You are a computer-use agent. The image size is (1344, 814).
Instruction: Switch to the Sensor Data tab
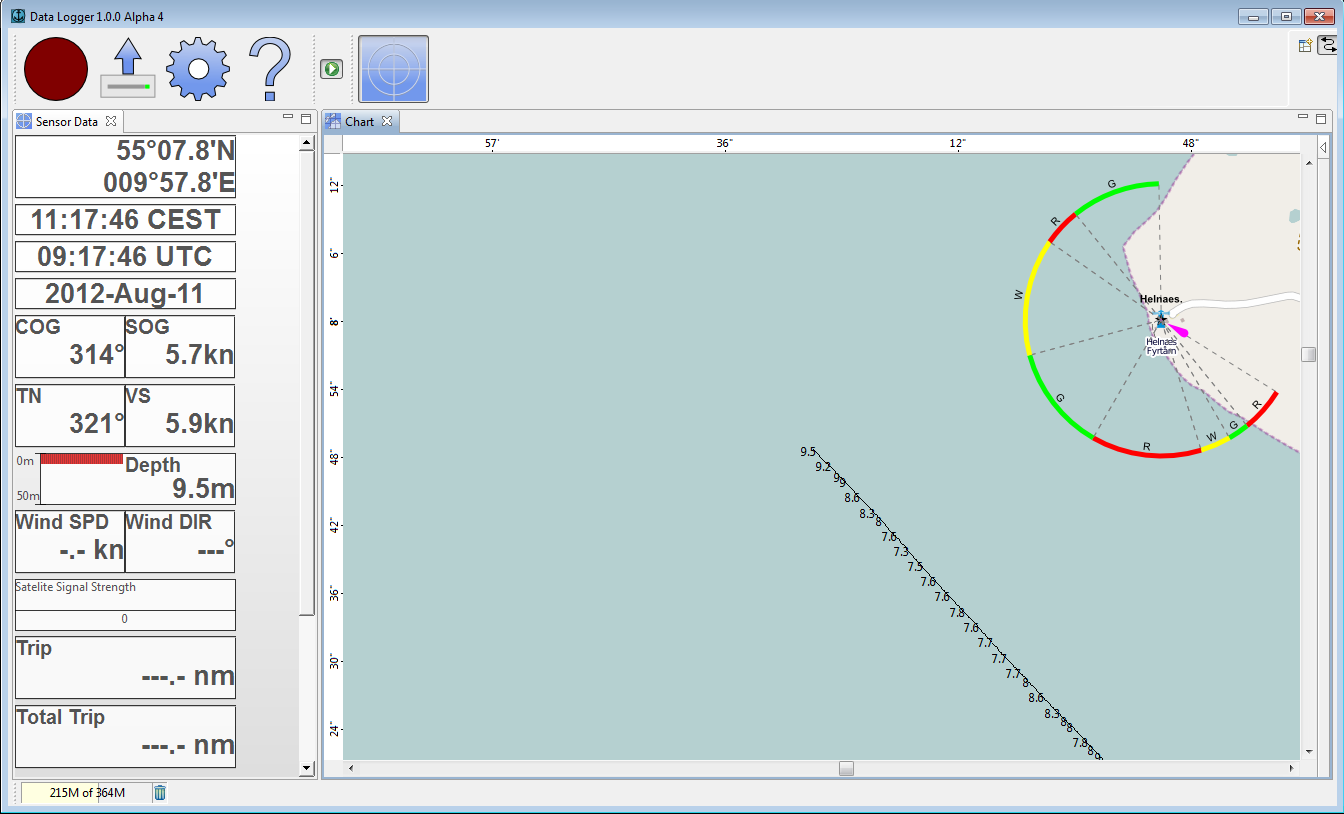click(x=66, y=122)
